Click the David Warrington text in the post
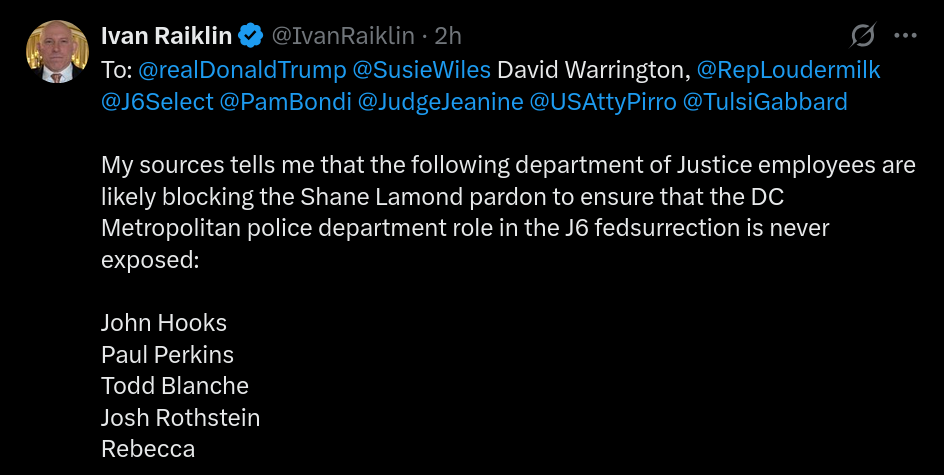This screenshot has height=475, width=944. coord(587,71)
